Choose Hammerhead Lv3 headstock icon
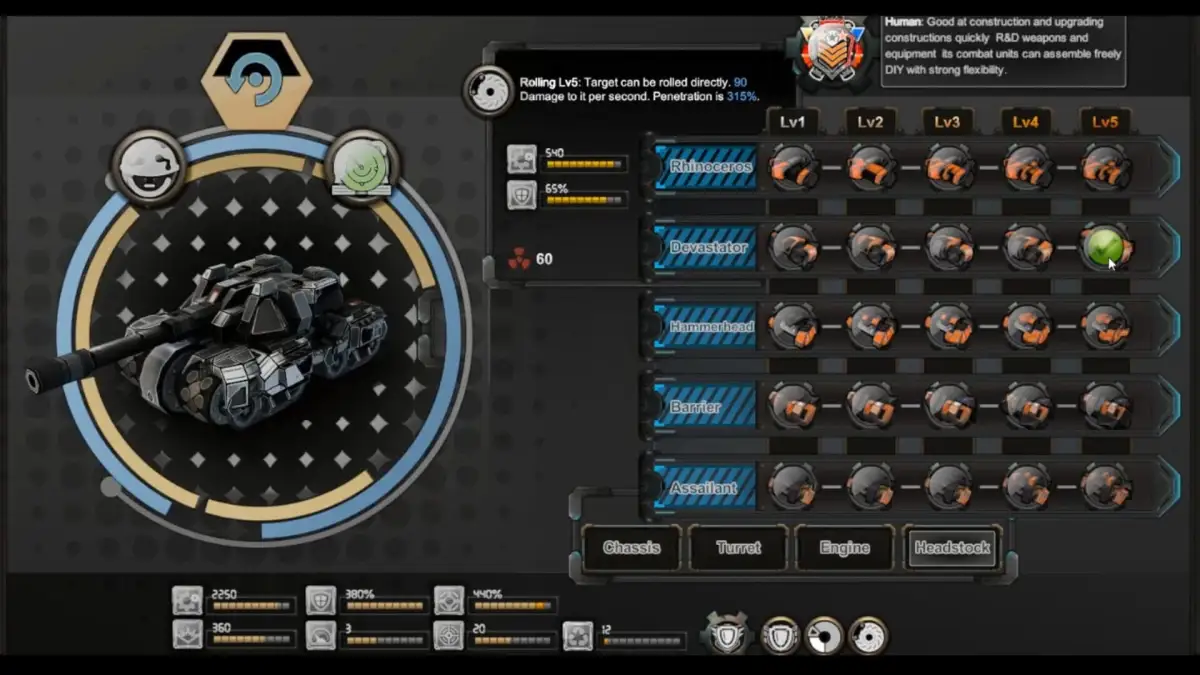Viewport: 1200px width, 675px height. (x=948, y=327)
